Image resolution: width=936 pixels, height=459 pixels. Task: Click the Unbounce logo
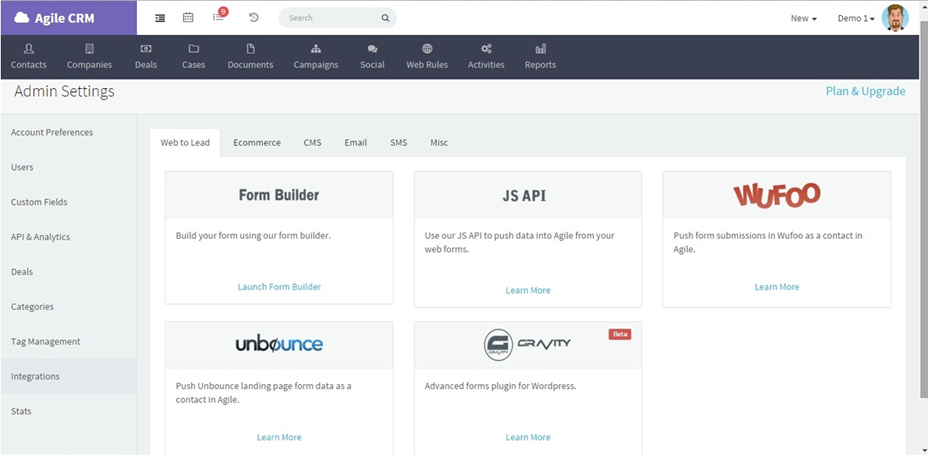(x=279, y=344)
